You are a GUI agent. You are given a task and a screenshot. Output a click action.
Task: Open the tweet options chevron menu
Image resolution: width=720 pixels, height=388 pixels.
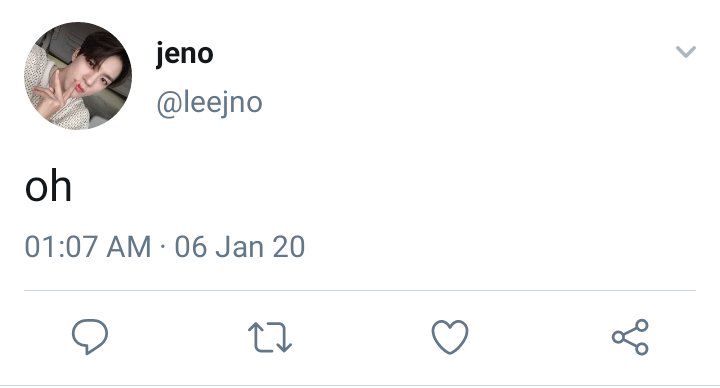(686, 51)
